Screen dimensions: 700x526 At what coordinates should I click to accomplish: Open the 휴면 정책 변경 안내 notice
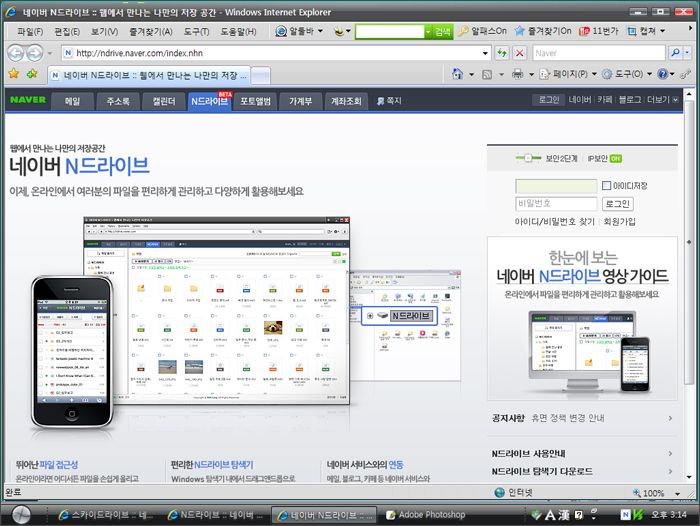pyautogui.click(x=567, y=418)
